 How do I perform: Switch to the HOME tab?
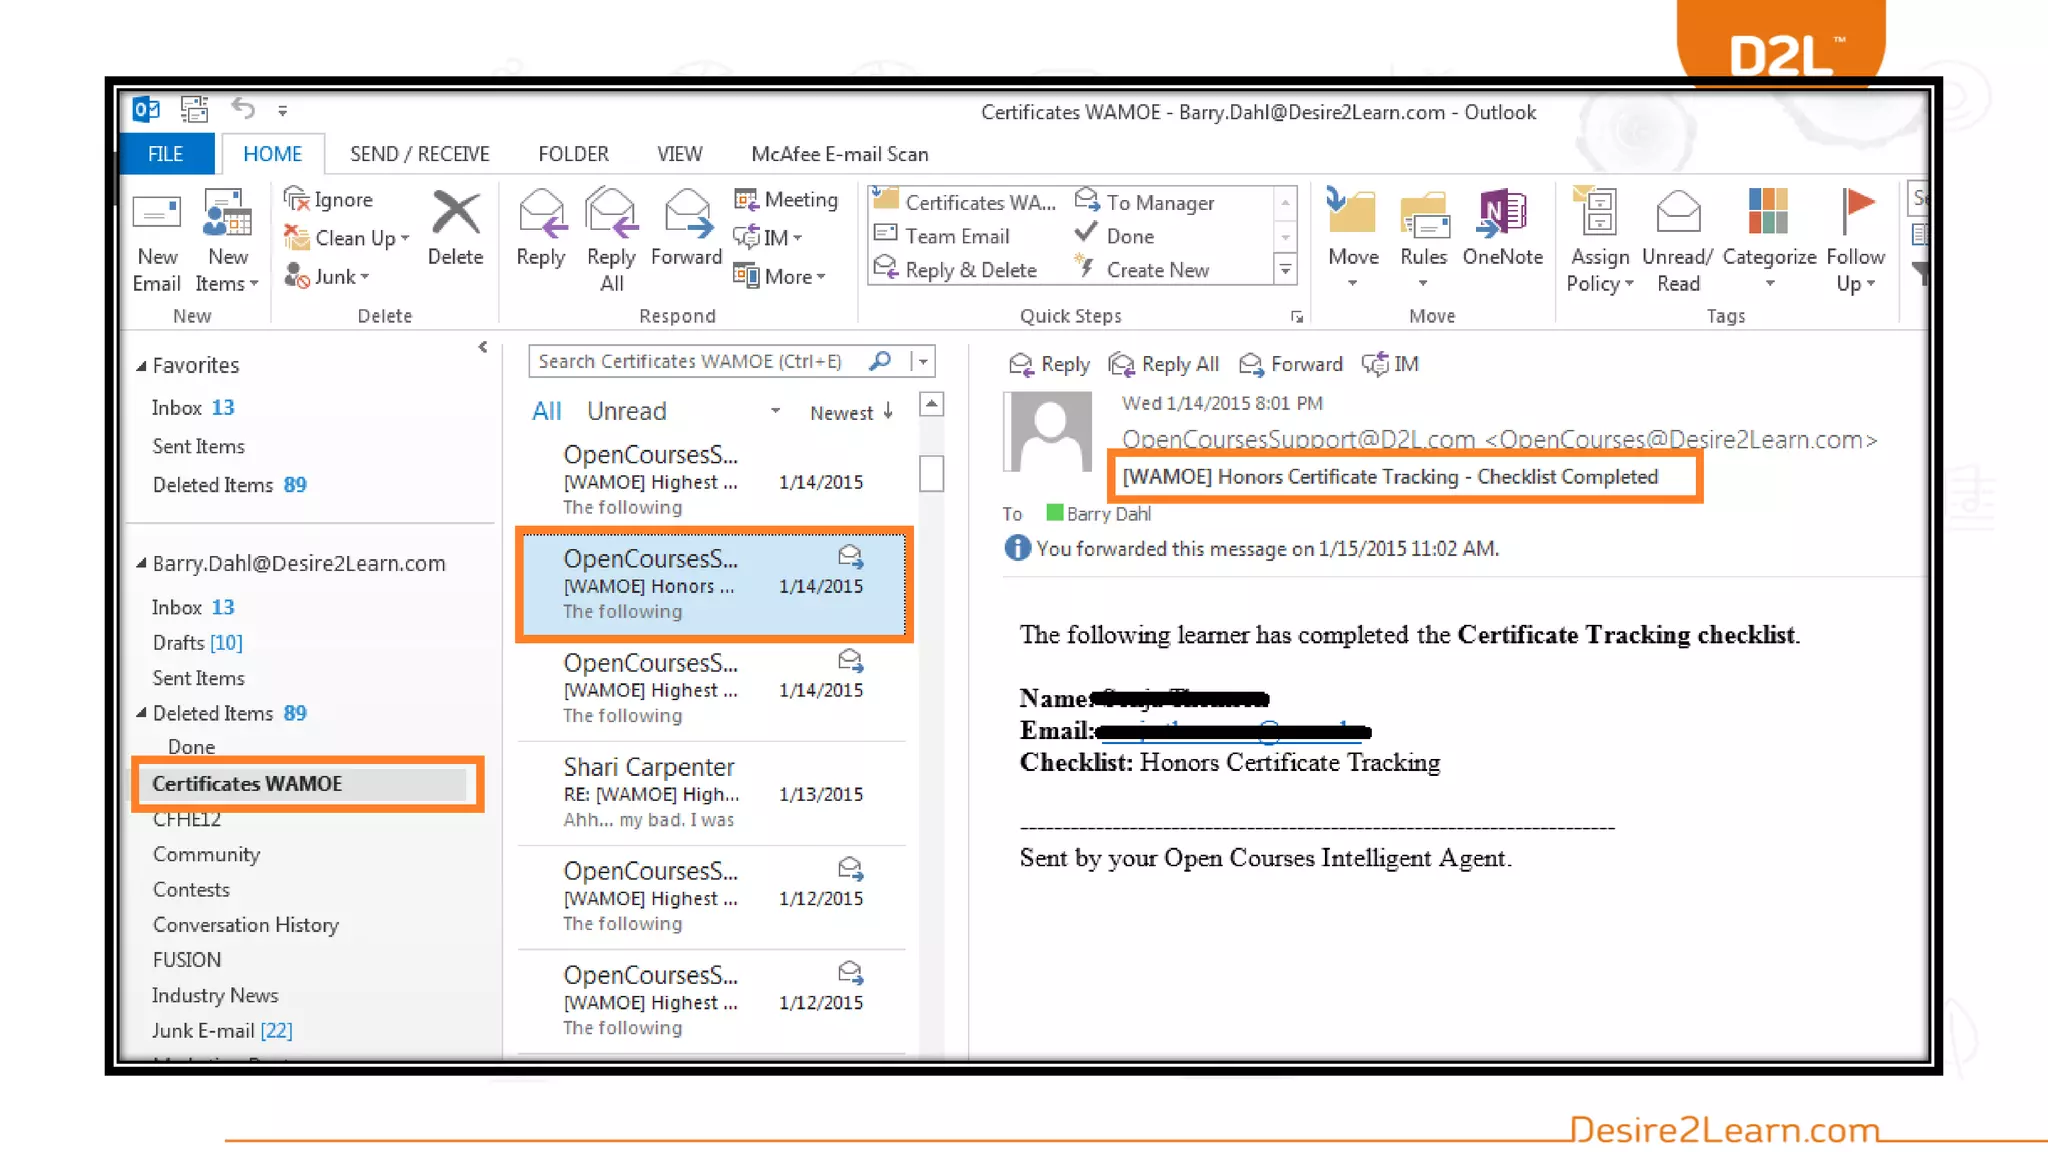272,154
